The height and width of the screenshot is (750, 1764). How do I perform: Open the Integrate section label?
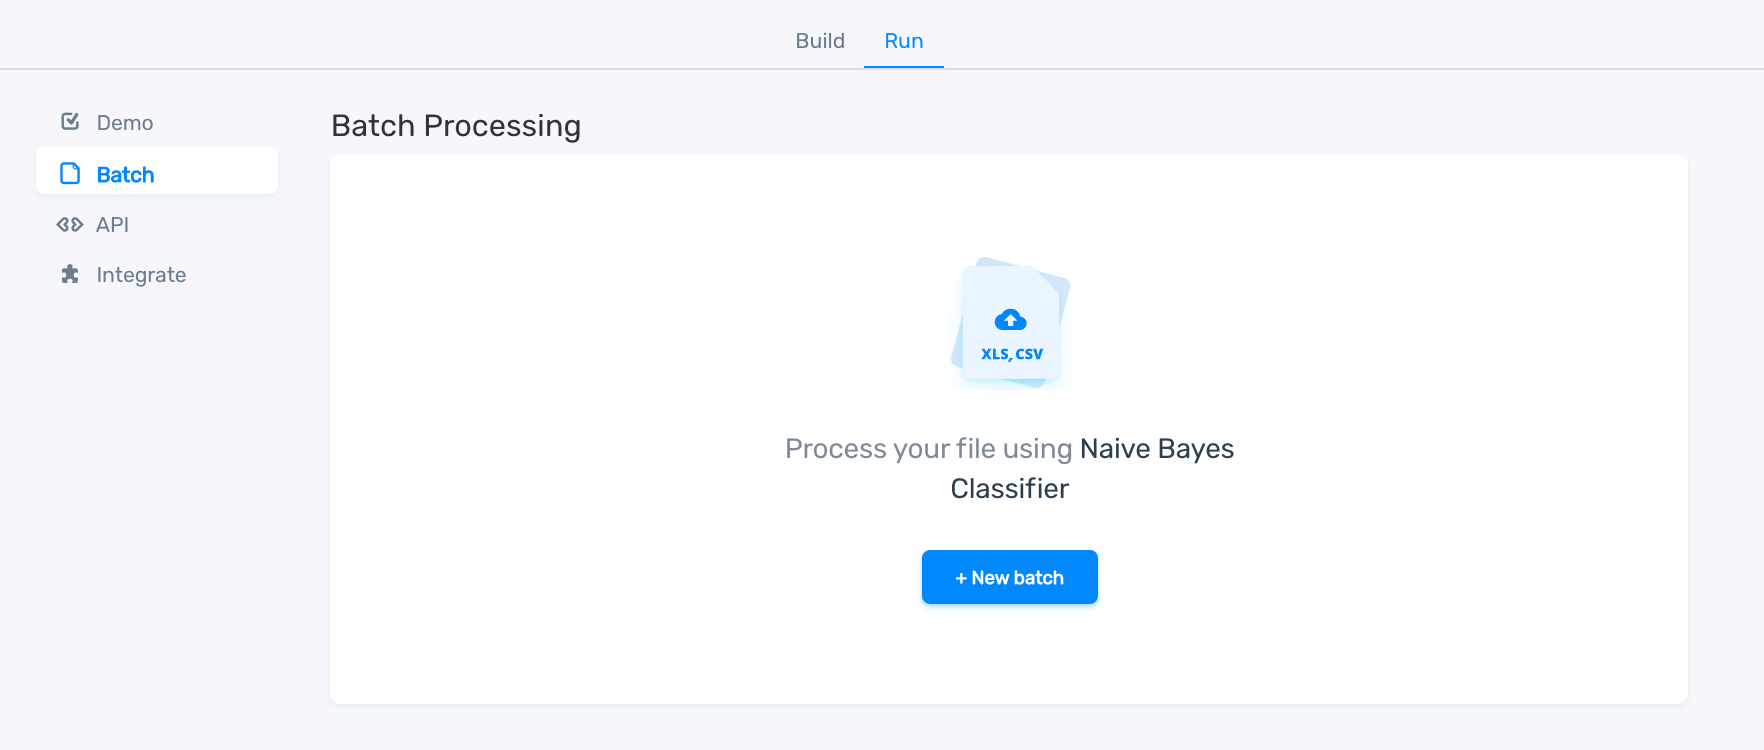pyautogui.click(x=141, y=275)
